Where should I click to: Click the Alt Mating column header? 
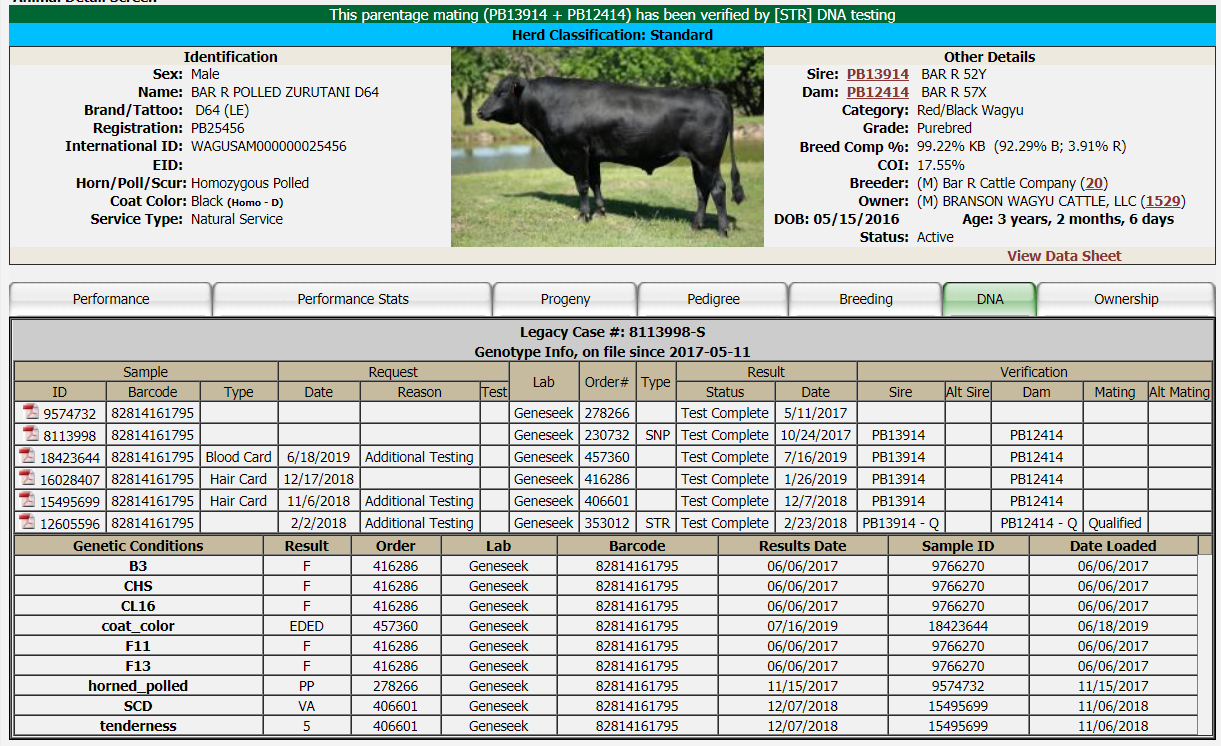[1179, 392]
